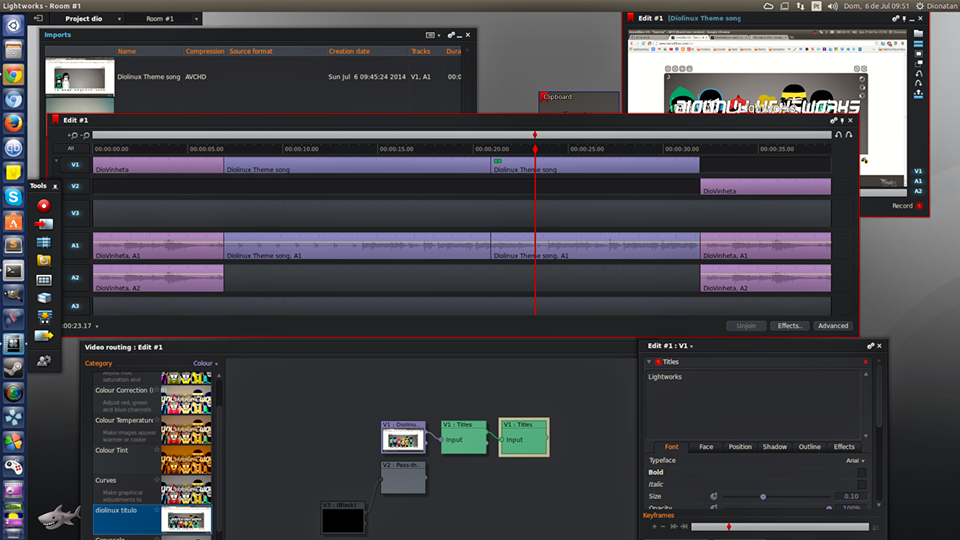Open the bin tiles tool in Tools panel
The image size is (960, 540).
point(43,280)
